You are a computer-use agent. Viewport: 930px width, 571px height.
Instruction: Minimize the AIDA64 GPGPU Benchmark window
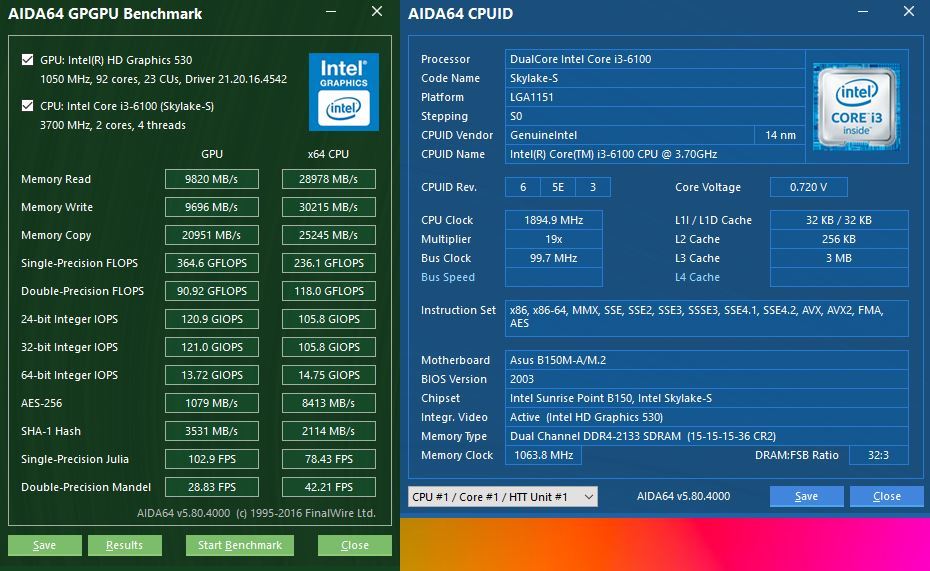coord(331,12)
